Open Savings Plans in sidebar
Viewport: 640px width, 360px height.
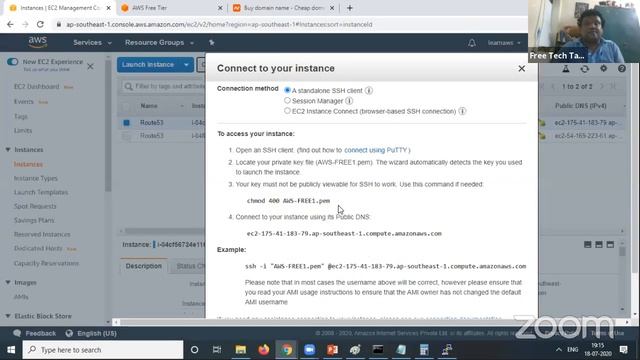pos(34,220)
